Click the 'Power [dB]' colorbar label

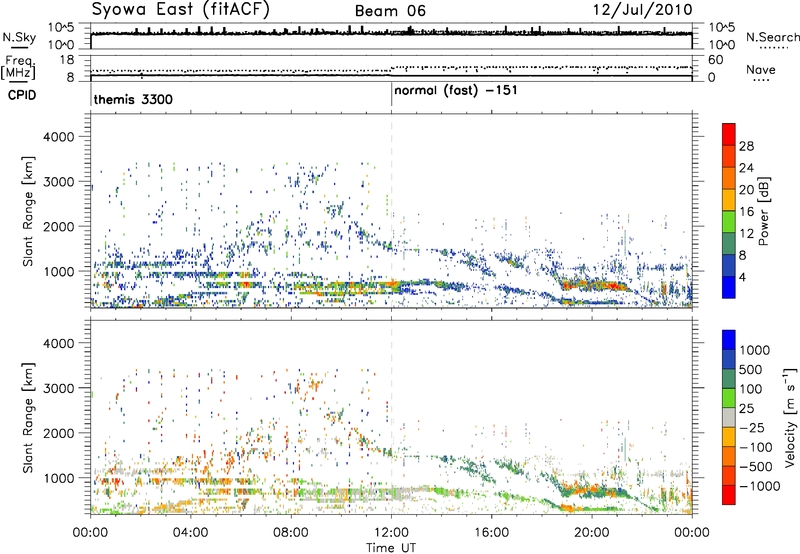coord(764,211)
